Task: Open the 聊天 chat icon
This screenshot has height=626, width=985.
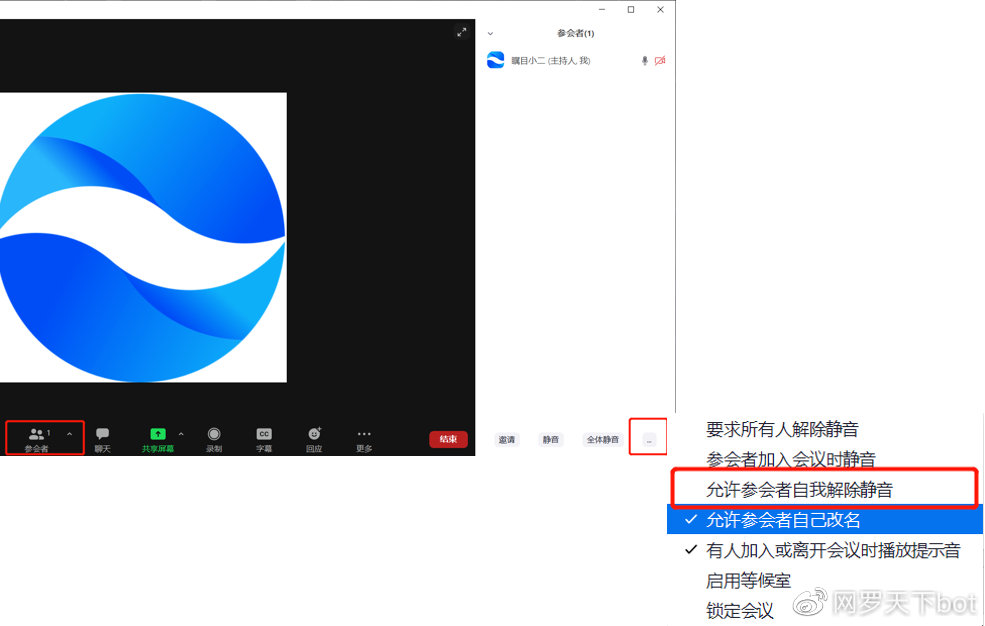Action: coord(102,433)
